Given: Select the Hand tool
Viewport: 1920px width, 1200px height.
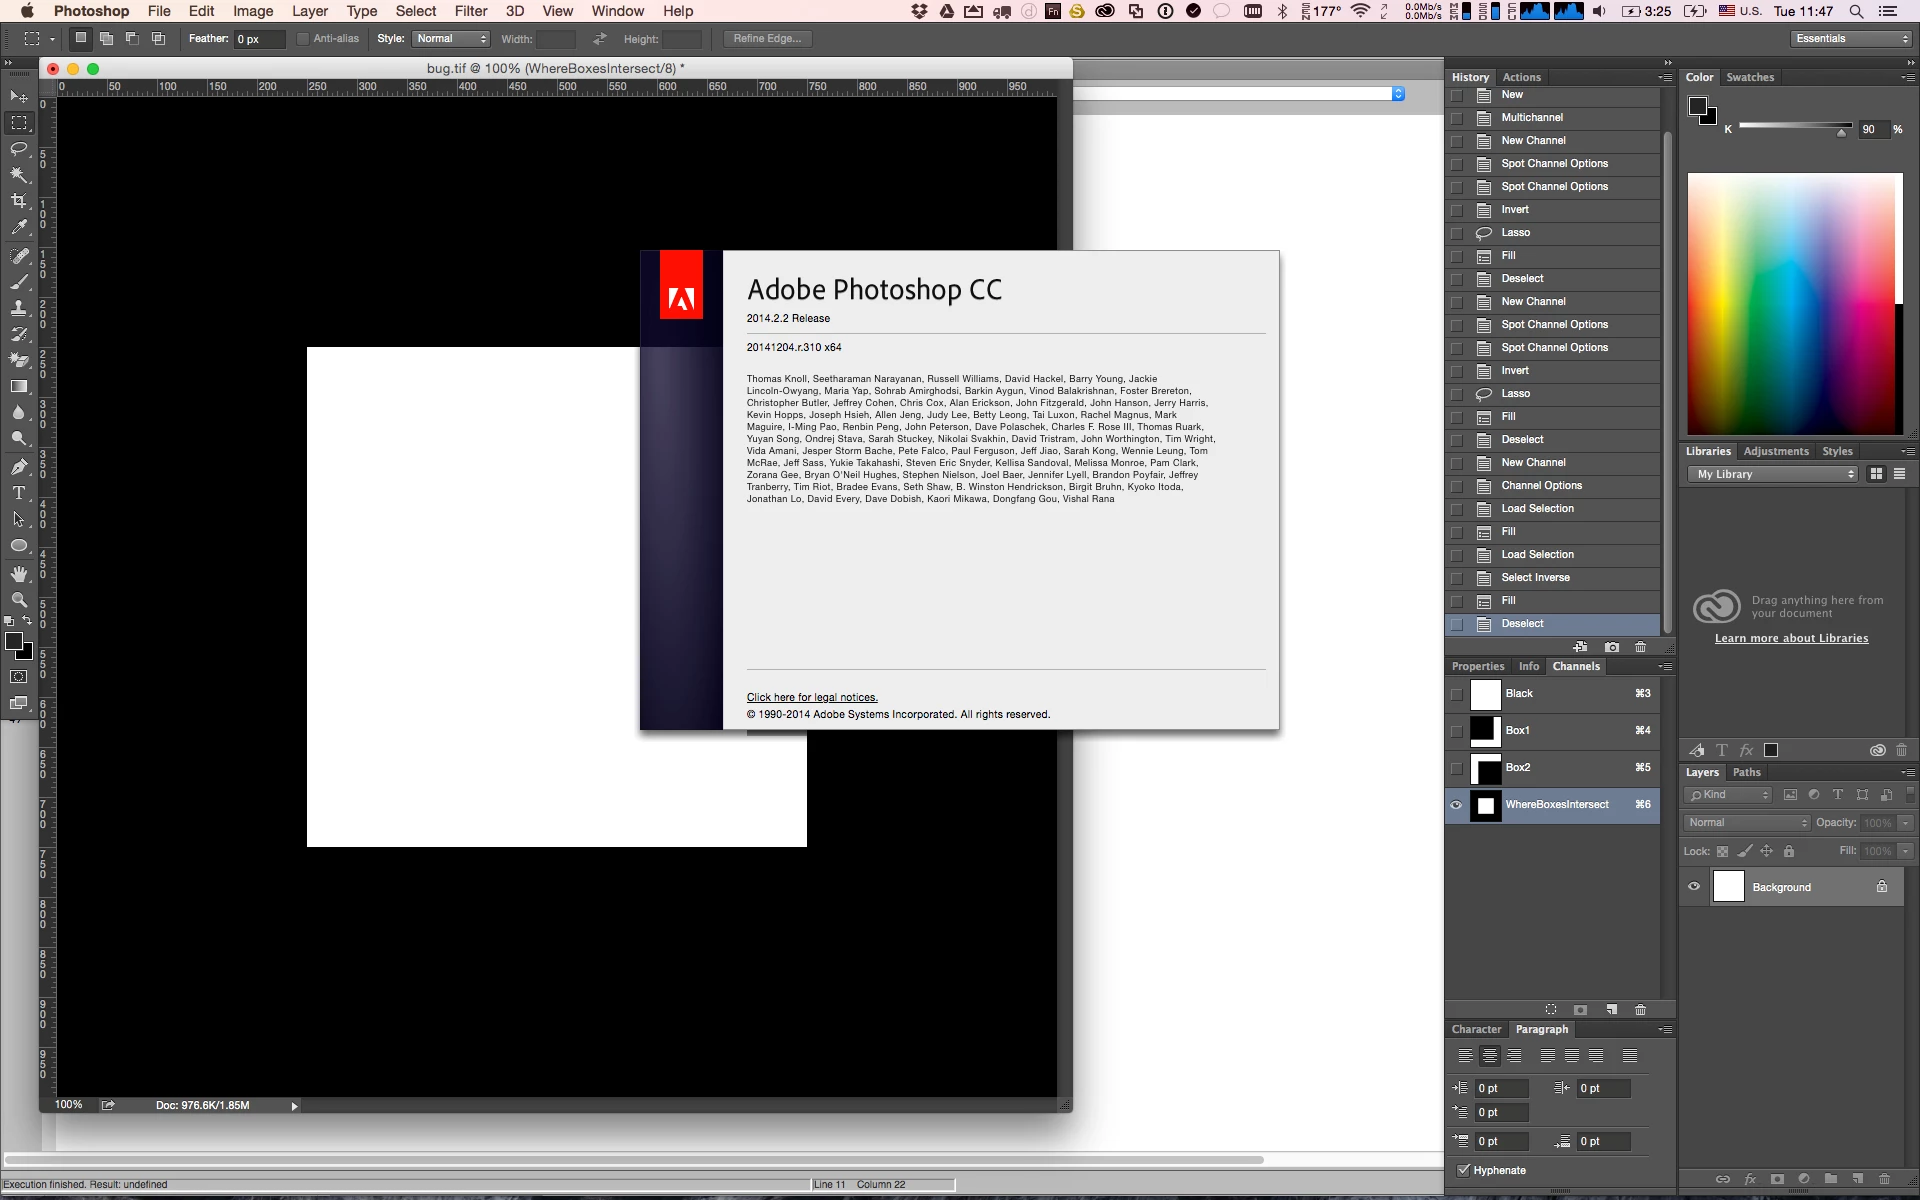Looking at the screenshot, I should click(19, 573).
